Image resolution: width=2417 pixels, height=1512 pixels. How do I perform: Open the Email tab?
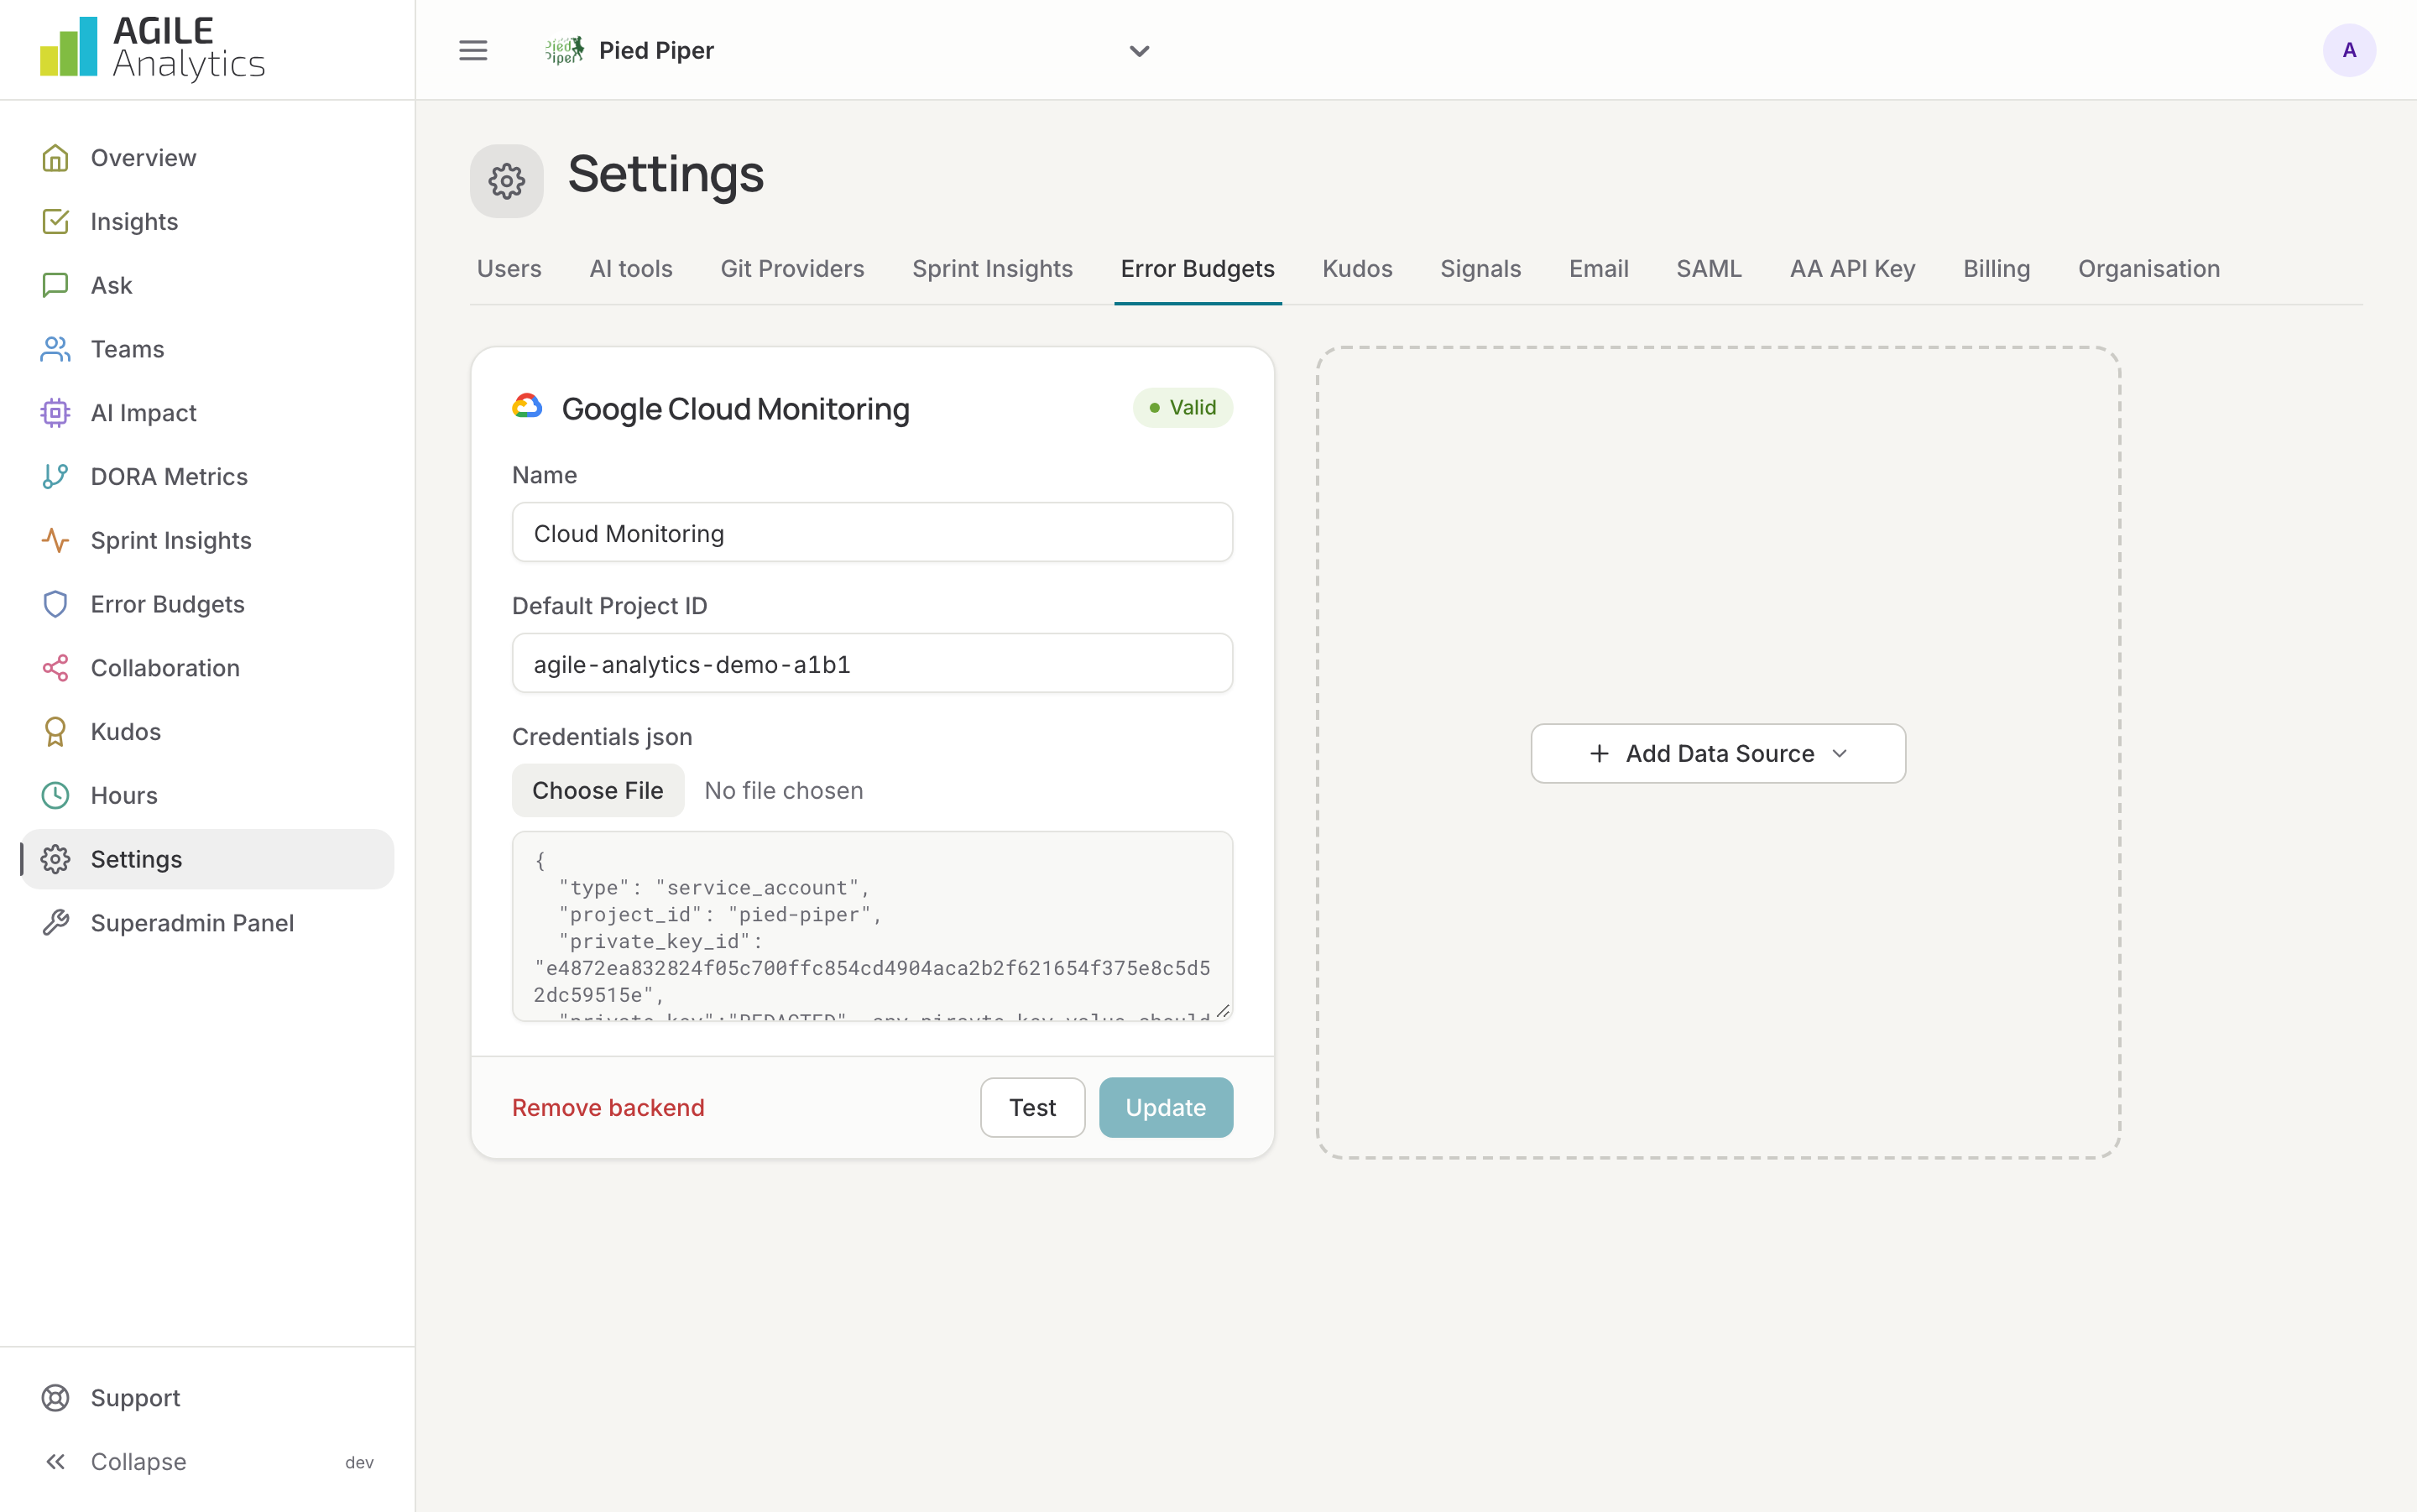(1598, 269)
